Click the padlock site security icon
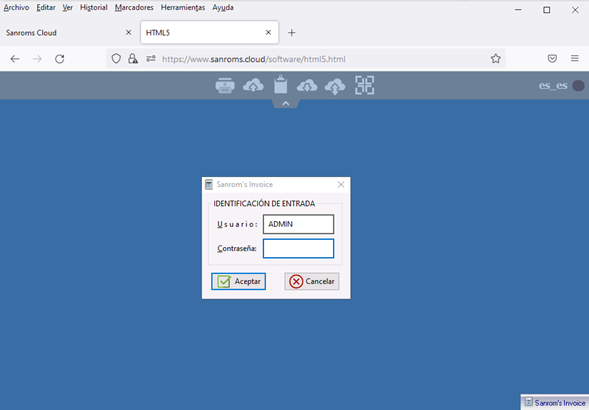Image resolution: width=589 pixels, height=410 pixels. (x=133, y=59)
